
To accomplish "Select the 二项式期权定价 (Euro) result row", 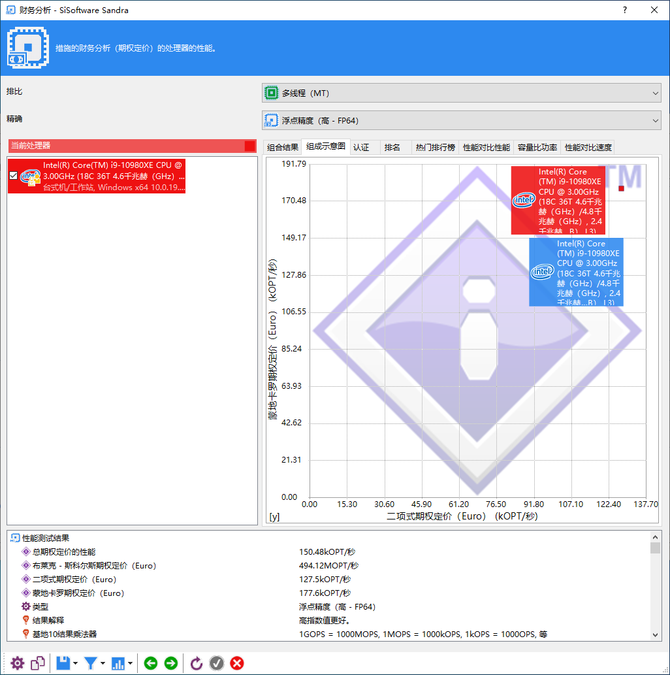I will tap(329, 579).
